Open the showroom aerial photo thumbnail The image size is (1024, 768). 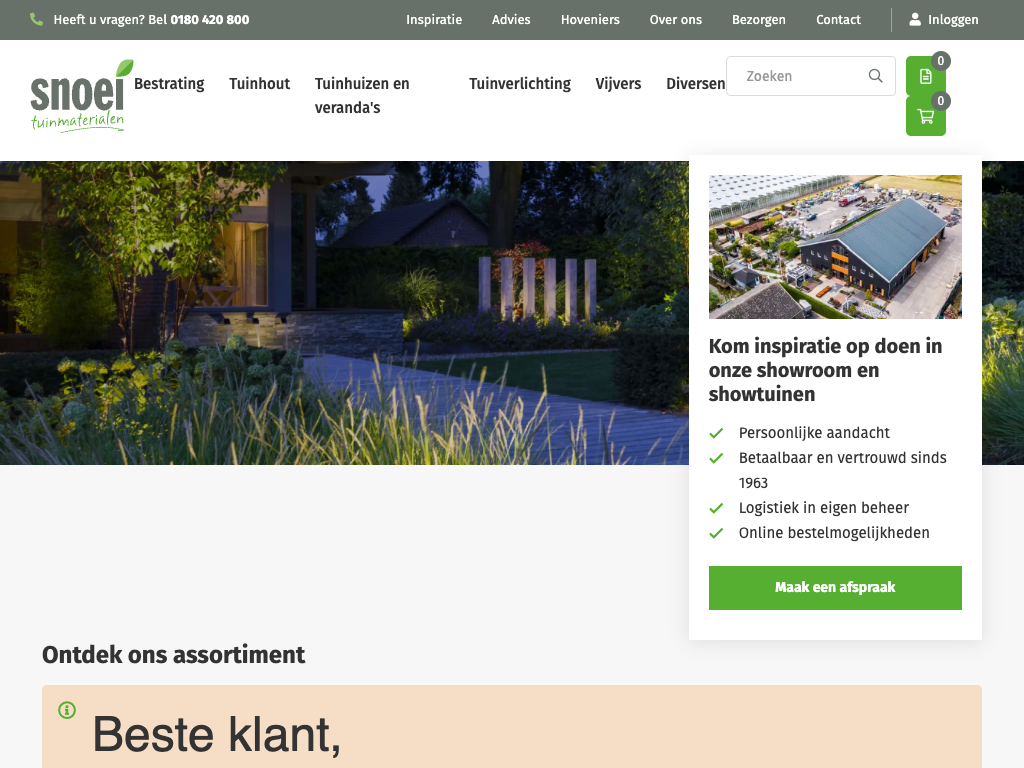tap(835, 247)
